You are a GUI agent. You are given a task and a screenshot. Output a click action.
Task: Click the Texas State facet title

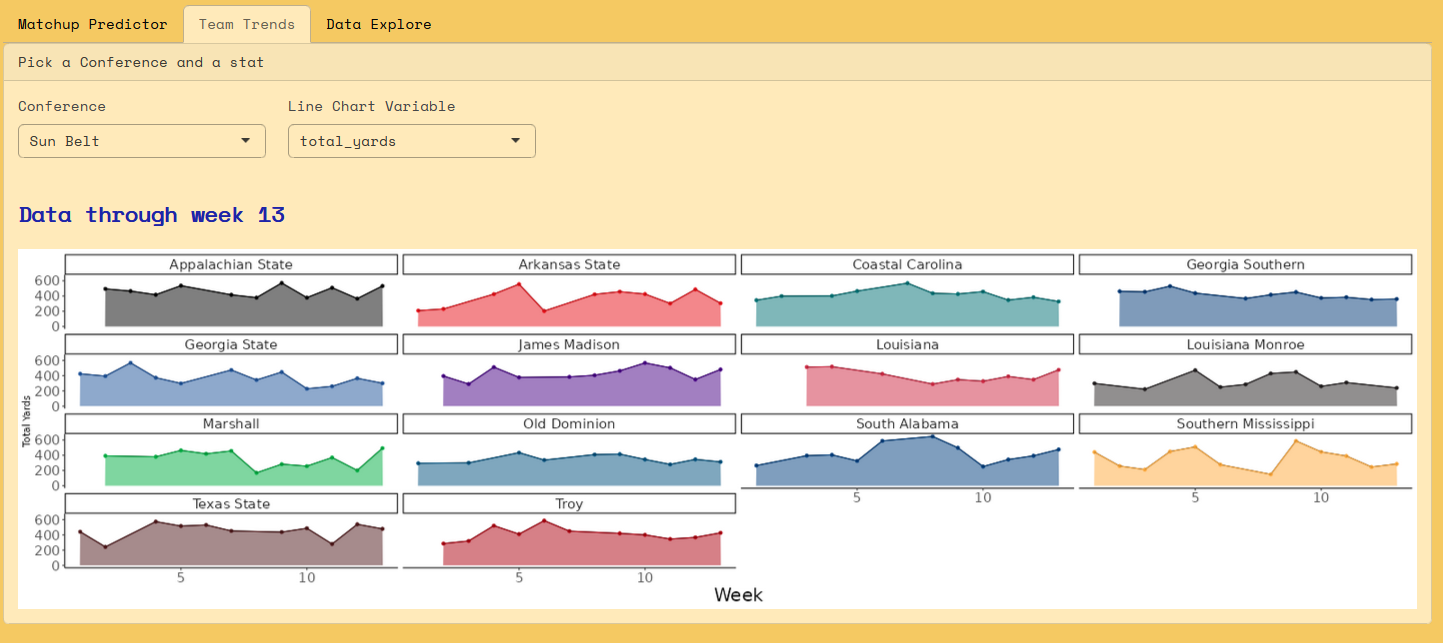(231, 504)
